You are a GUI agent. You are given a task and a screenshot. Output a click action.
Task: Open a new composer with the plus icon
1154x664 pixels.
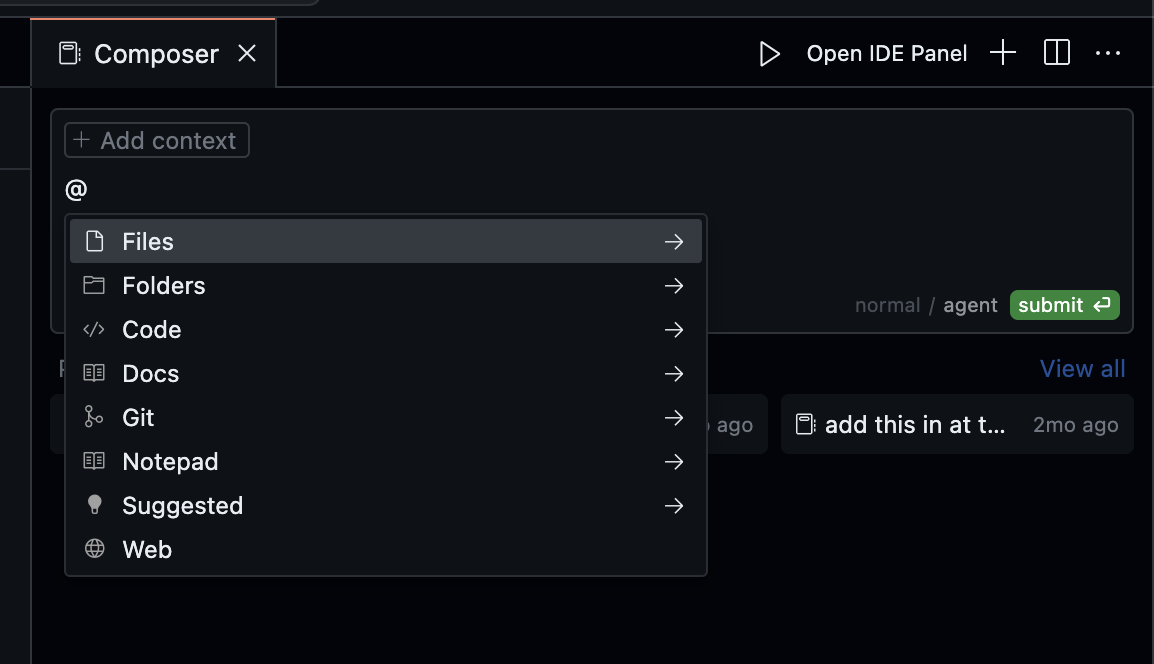click(x=1001, y=53)
